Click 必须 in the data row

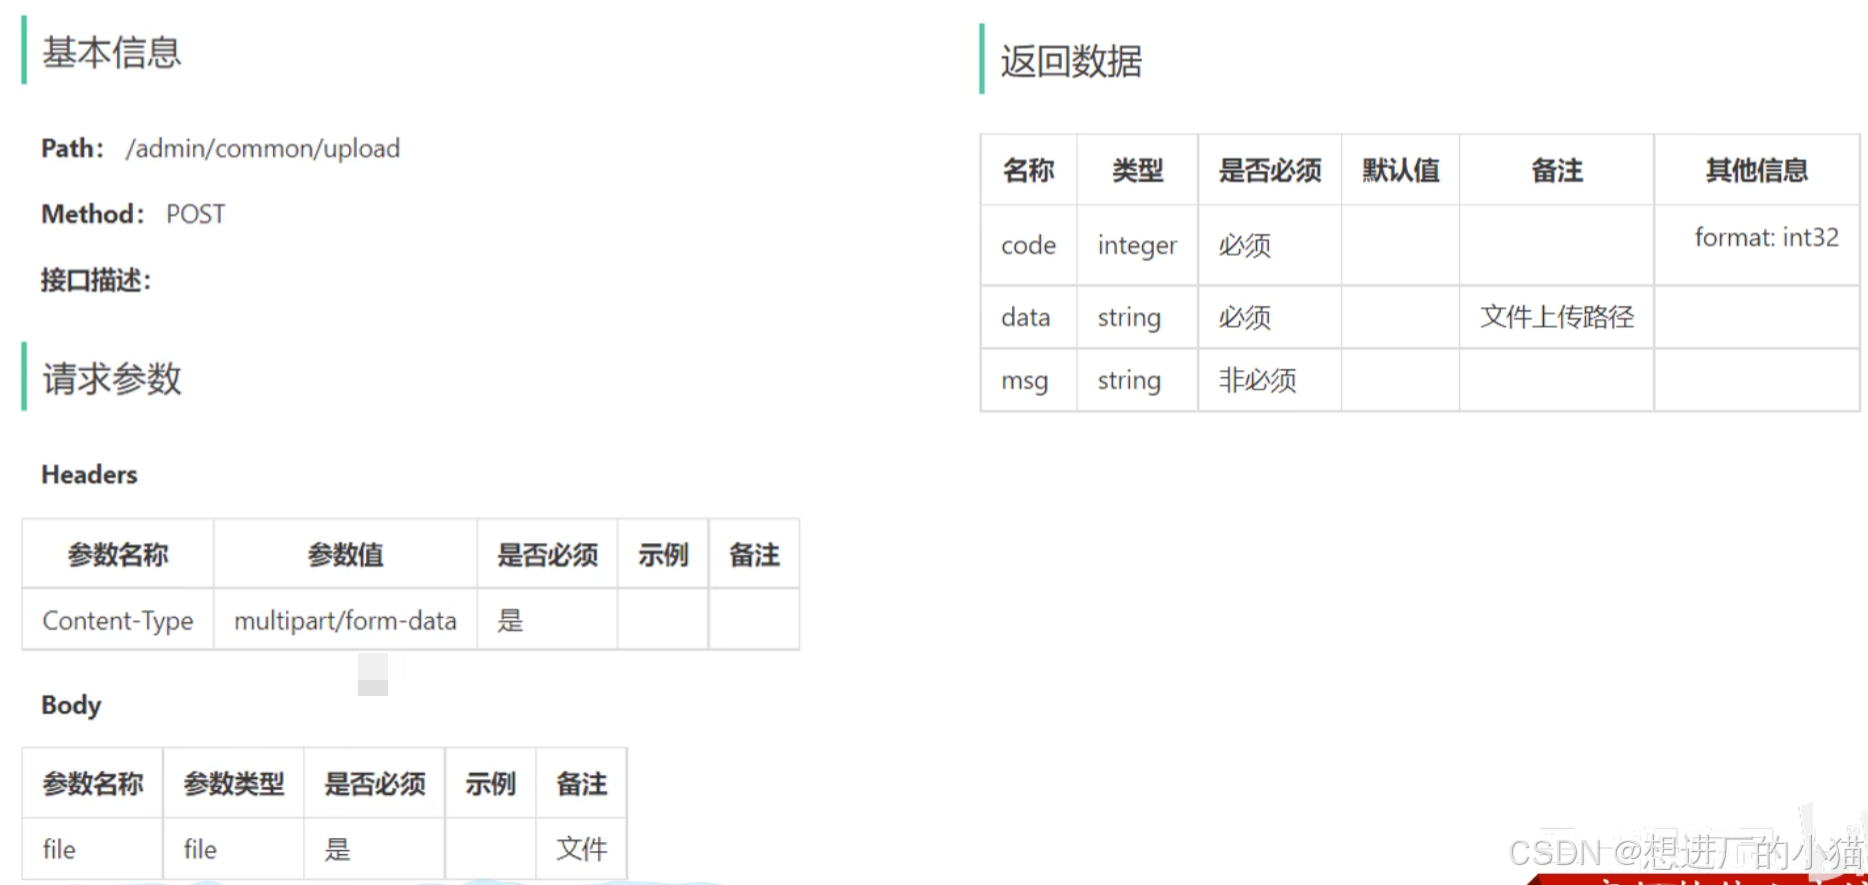tap(1245, 317)
